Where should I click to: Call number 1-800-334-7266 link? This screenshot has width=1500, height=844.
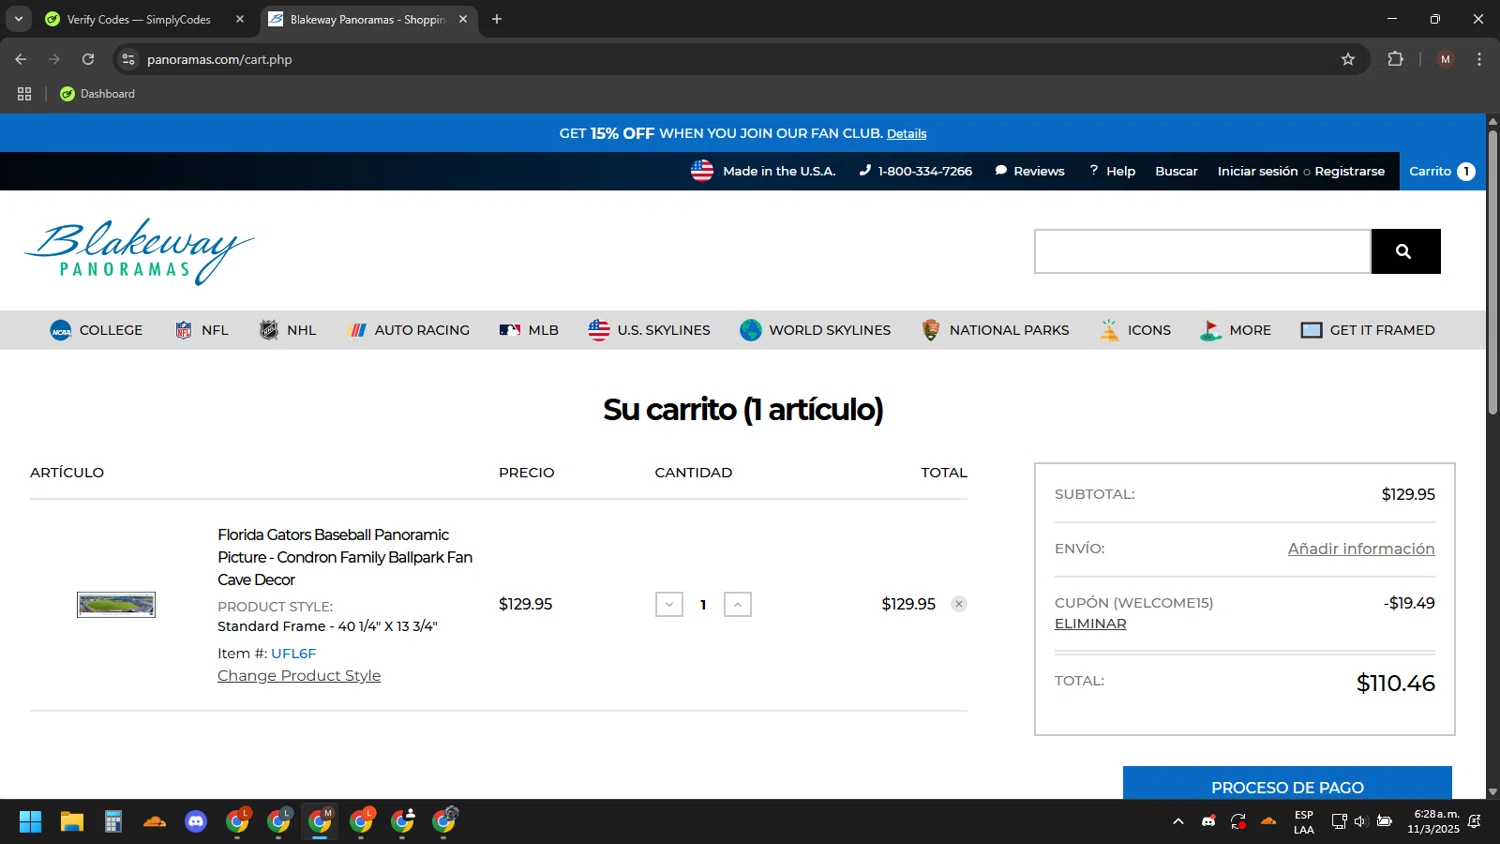coord(915,171)
